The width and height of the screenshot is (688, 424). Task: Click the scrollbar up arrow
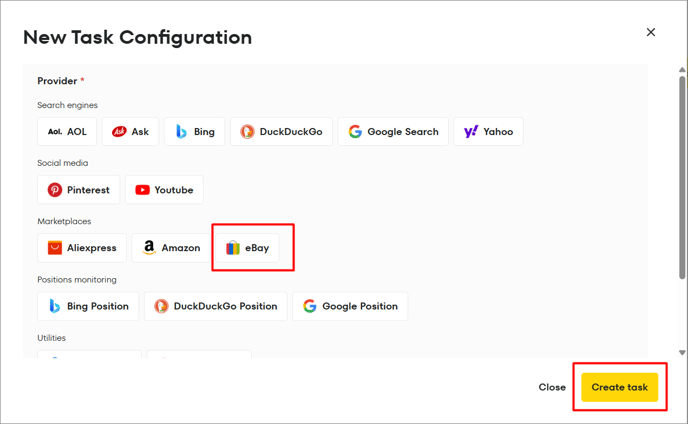[x=682, y=70]
